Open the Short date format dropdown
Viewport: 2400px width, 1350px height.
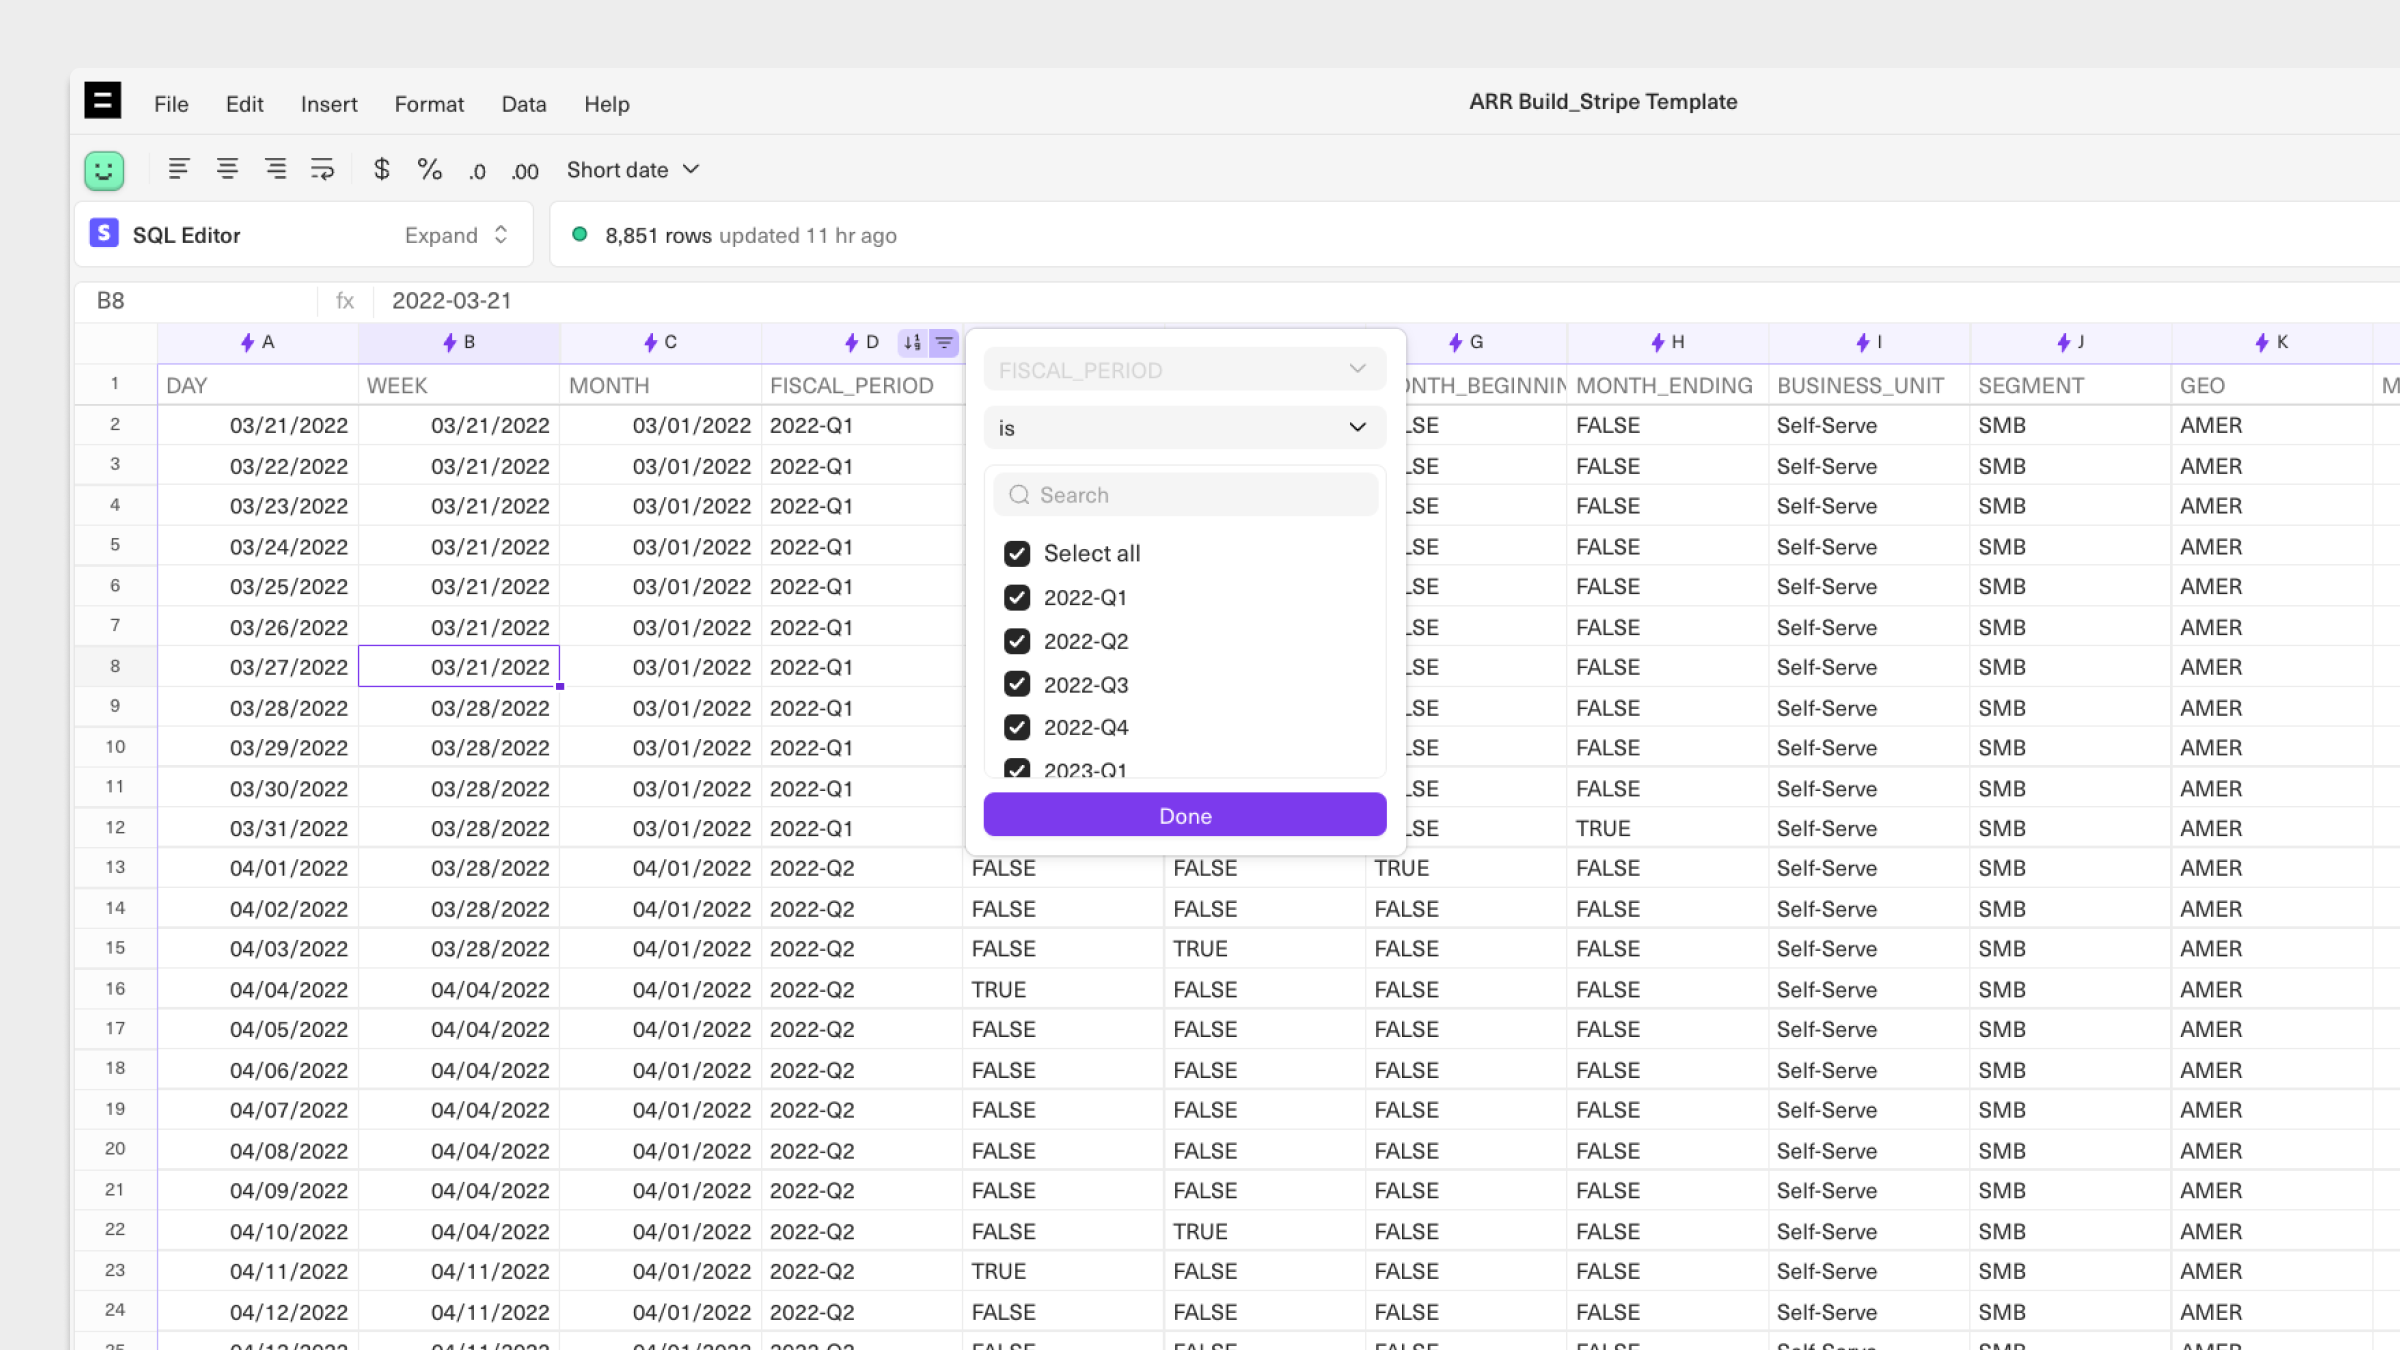pyautogui.click(x=633, y=170)
